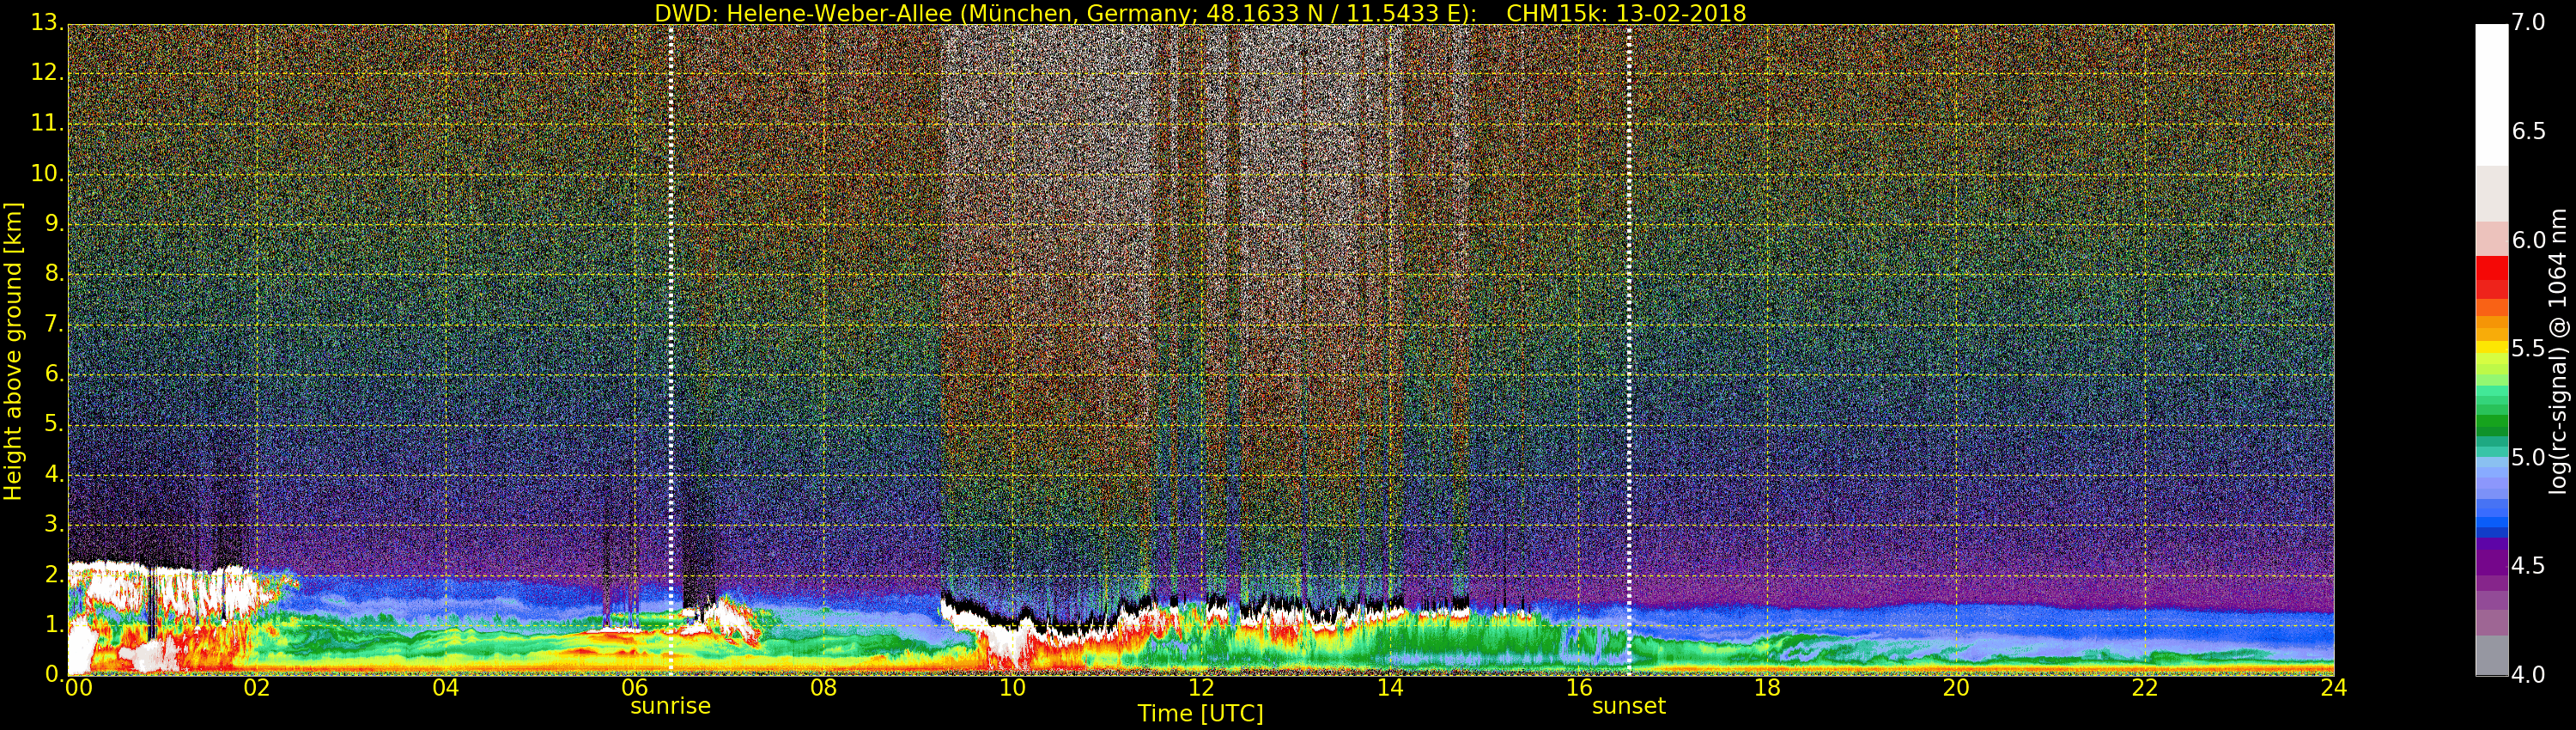
Task: Click height axis tick "3."
Action: [54, 524]
